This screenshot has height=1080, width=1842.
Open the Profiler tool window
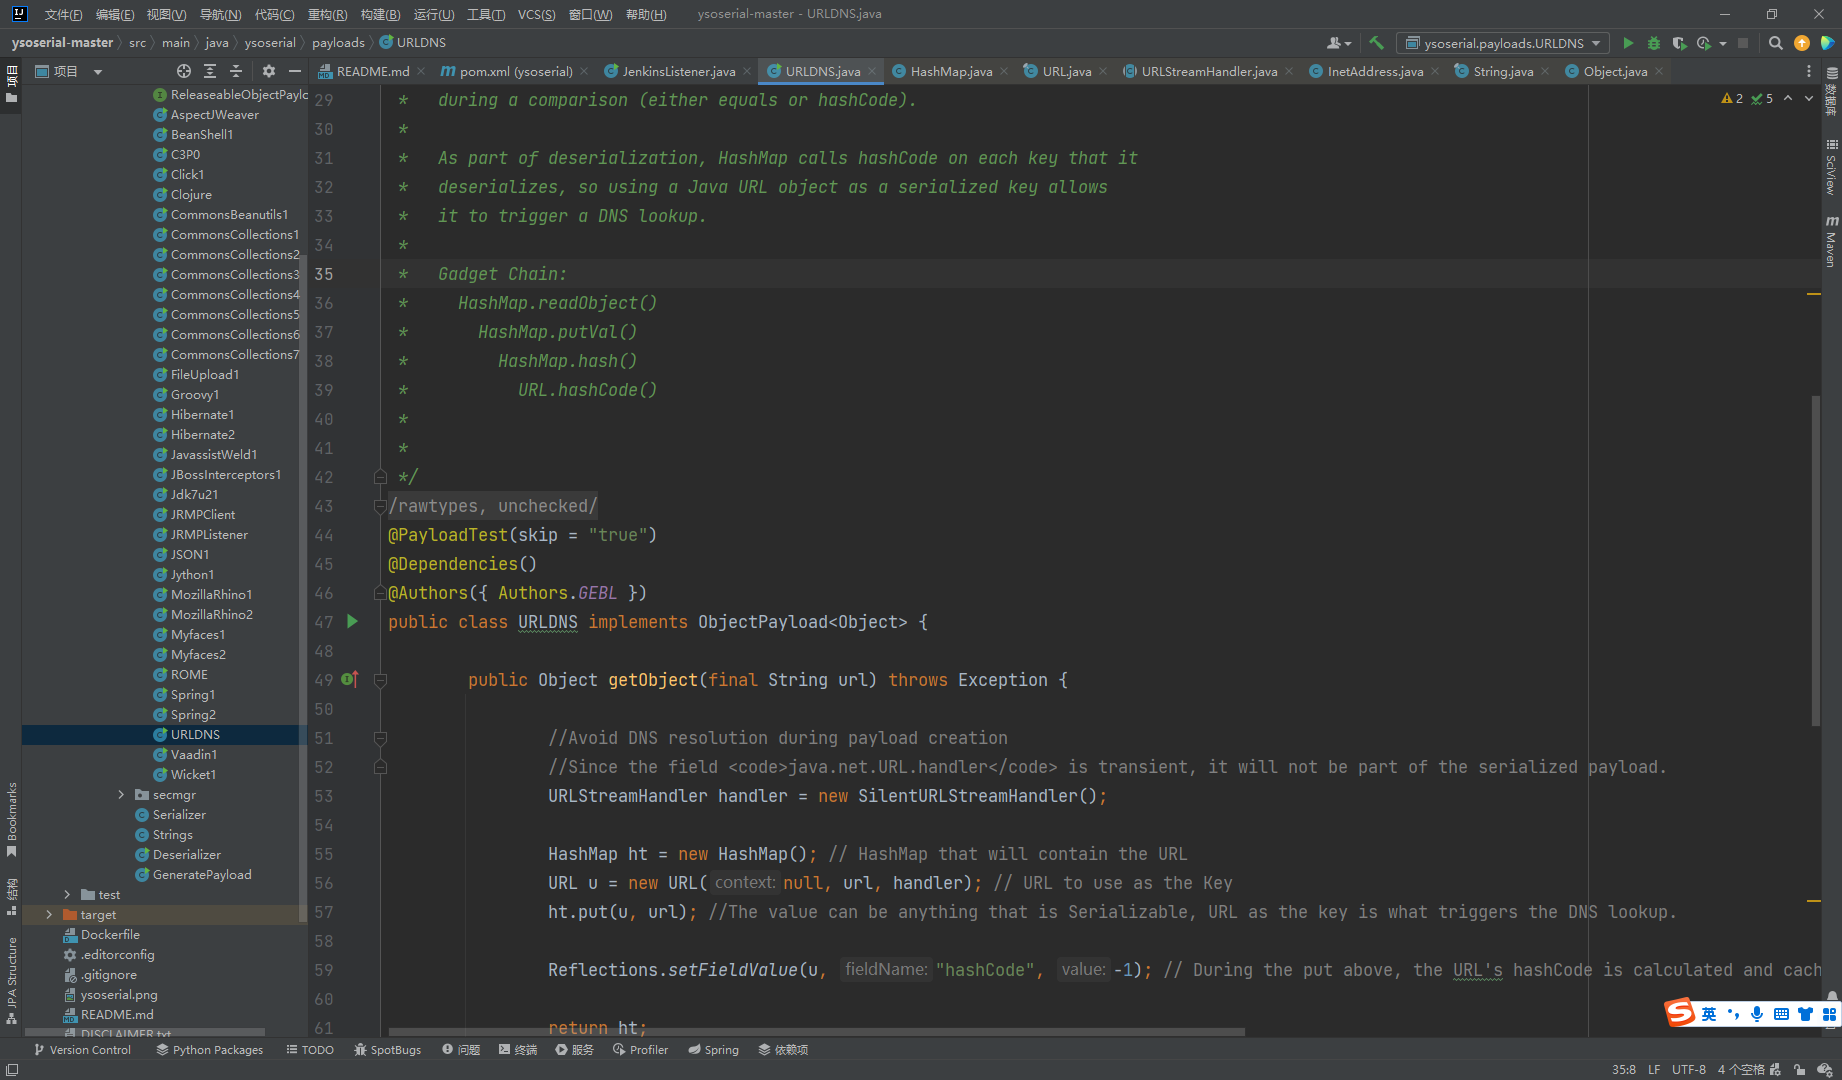pos(640,1049)
